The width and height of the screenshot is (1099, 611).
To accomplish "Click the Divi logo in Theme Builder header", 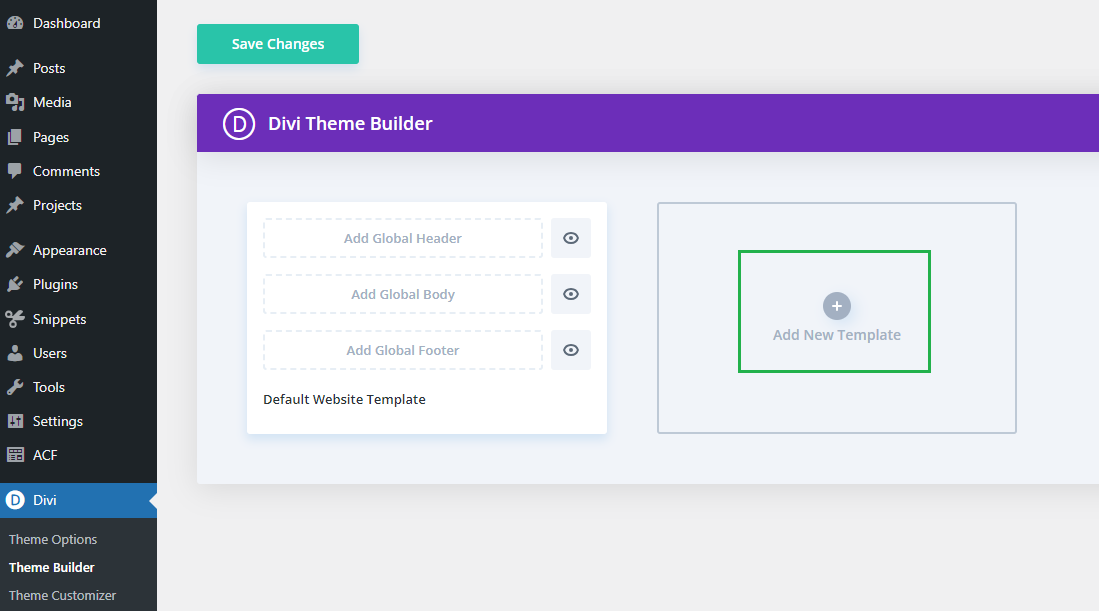I will coord(239,124).
